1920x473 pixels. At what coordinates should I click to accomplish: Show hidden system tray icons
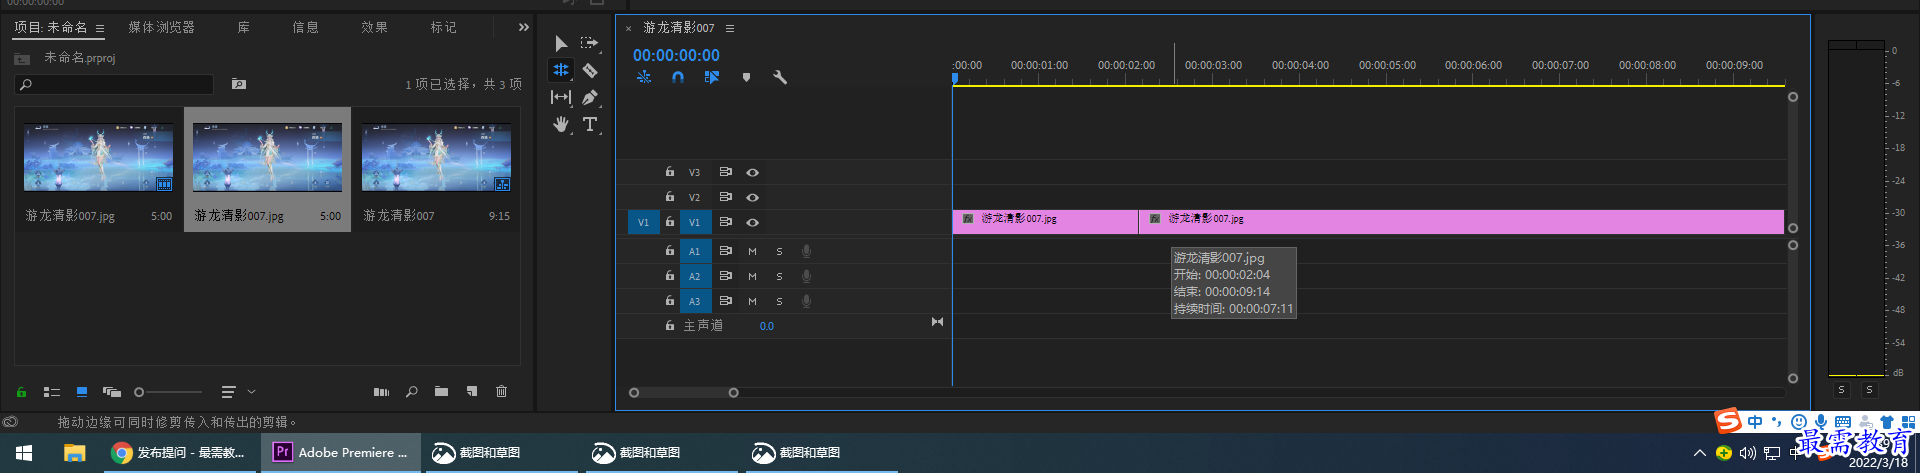[1699, 453]
